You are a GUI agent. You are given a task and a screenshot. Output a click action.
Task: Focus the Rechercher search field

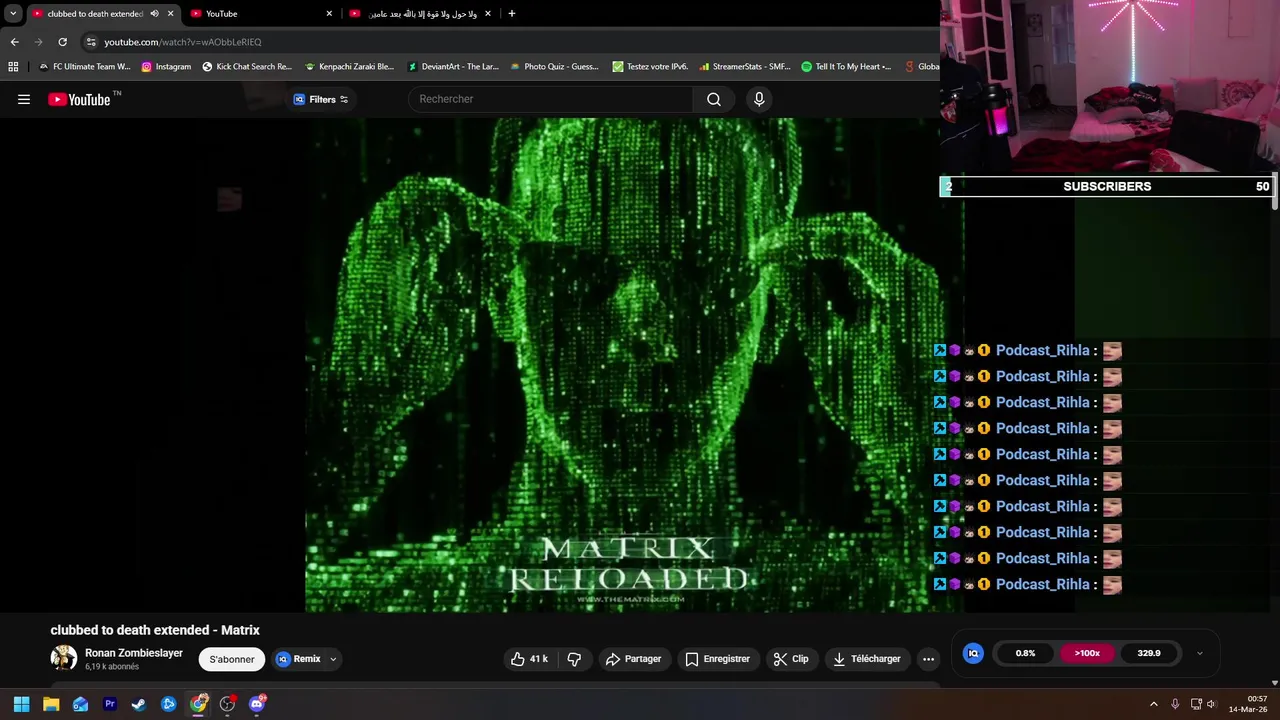[550, 99]
